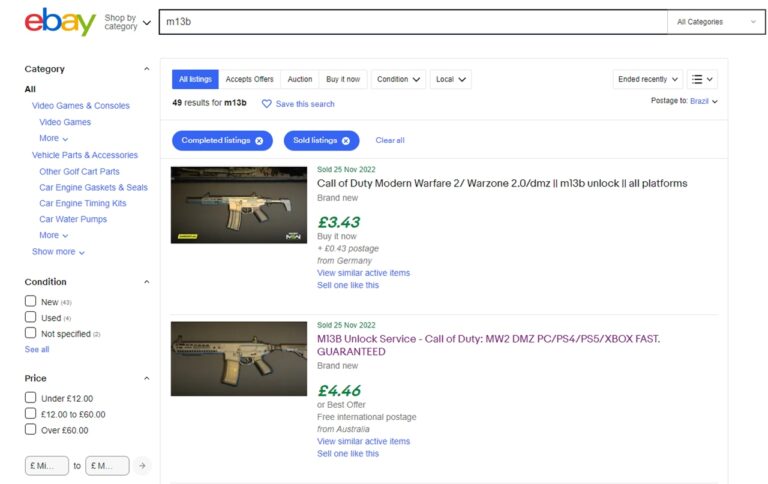Tick the Not specified condition checkbox
Screen dimensions: 768x484
(x=30, y=333)
